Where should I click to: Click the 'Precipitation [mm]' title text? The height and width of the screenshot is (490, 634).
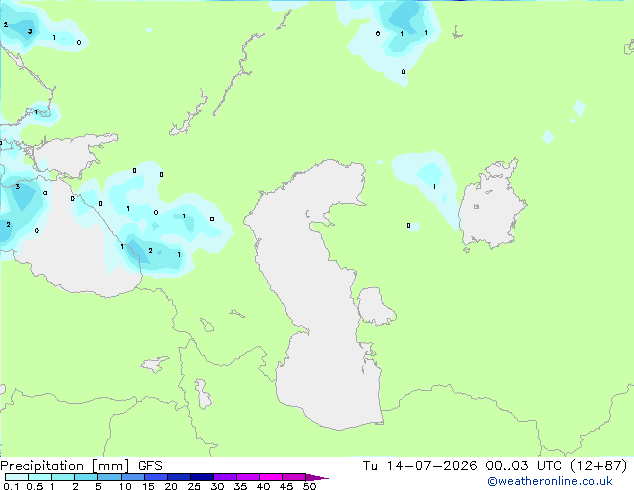tap(64, 466)
